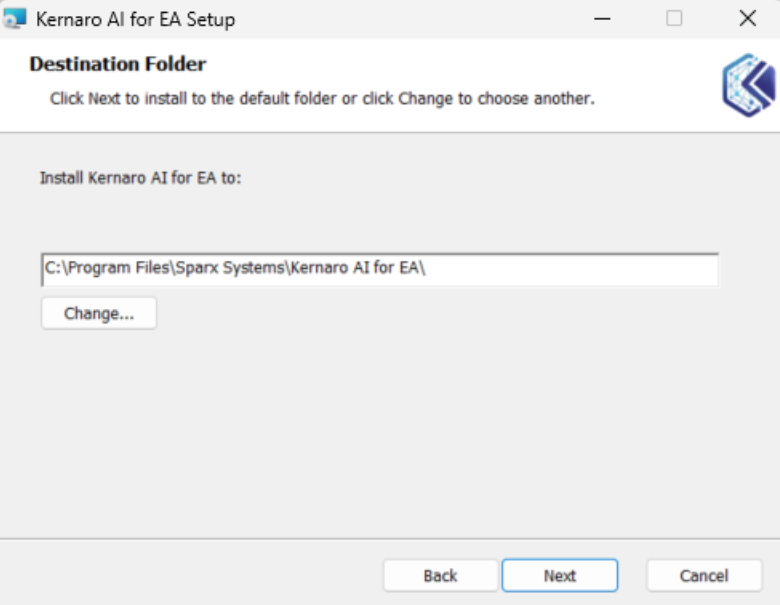Go Back to the previous setup step
Screen dimensions: 780x605
[x=440, y=575]
